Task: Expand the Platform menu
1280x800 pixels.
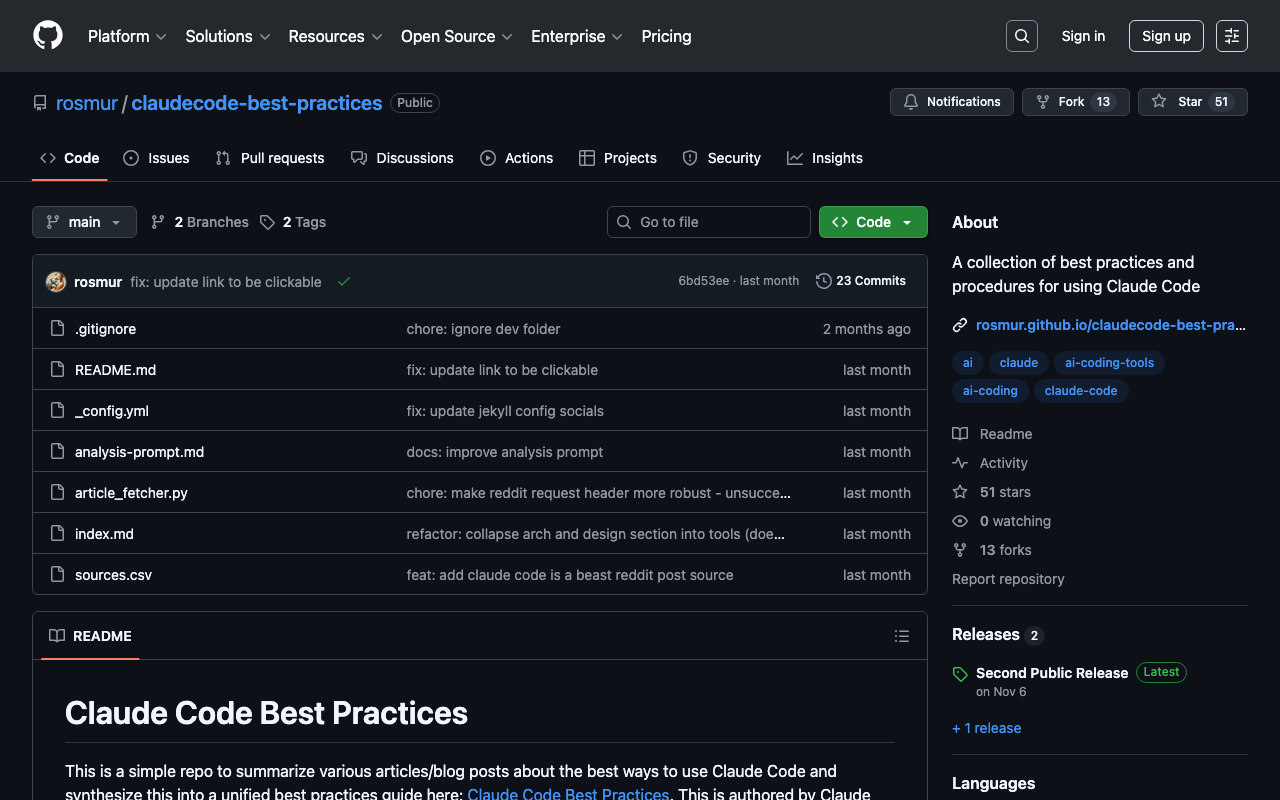Action: pos(127,36)
